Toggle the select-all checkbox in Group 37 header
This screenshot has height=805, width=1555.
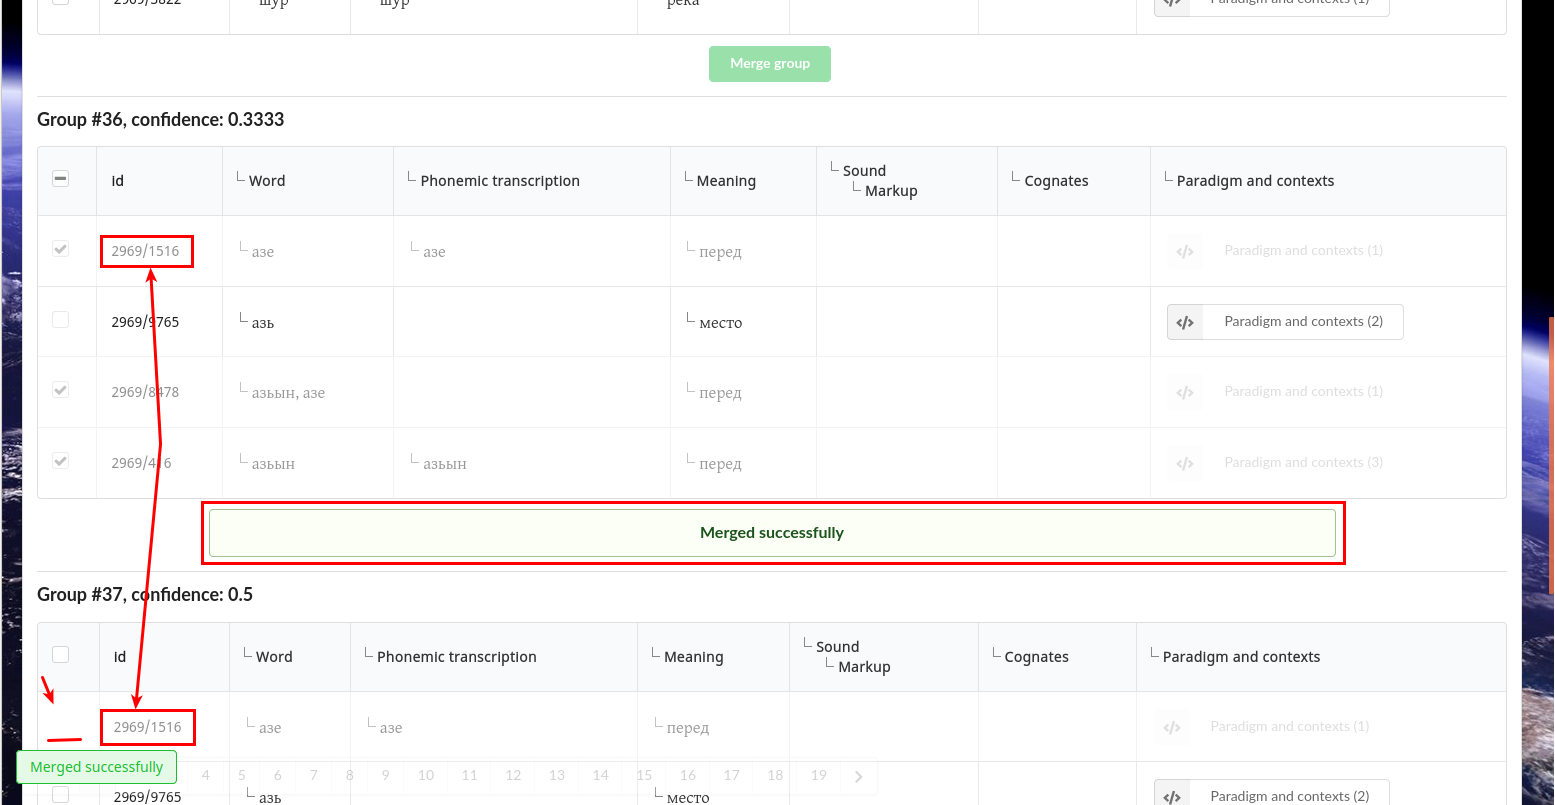(60, 654)
